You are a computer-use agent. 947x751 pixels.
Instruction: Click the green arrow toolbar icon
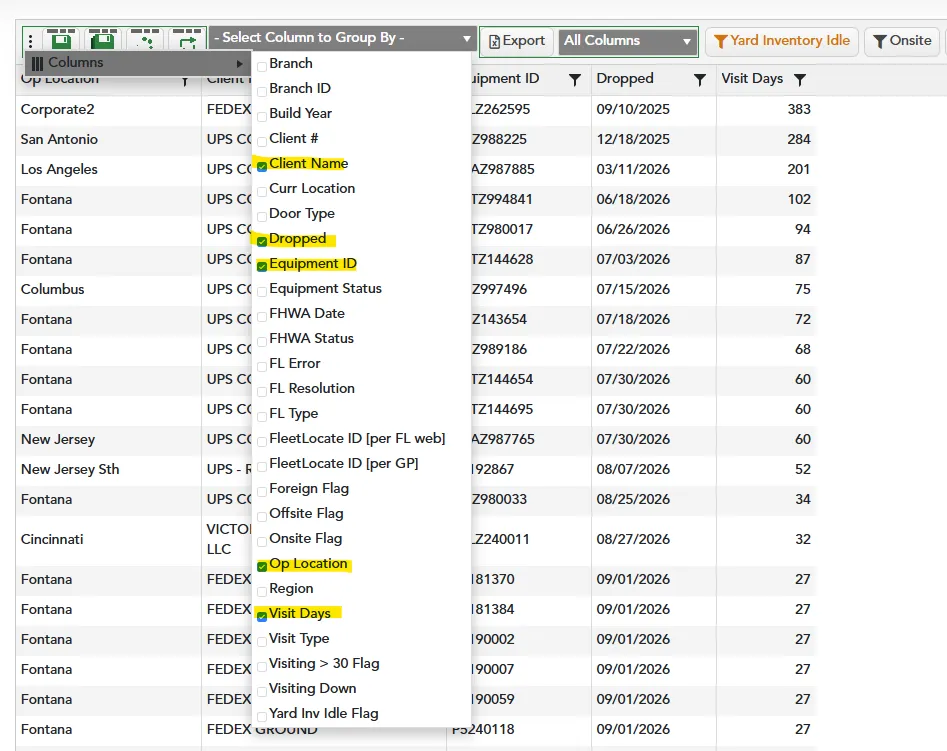point(187,39)
